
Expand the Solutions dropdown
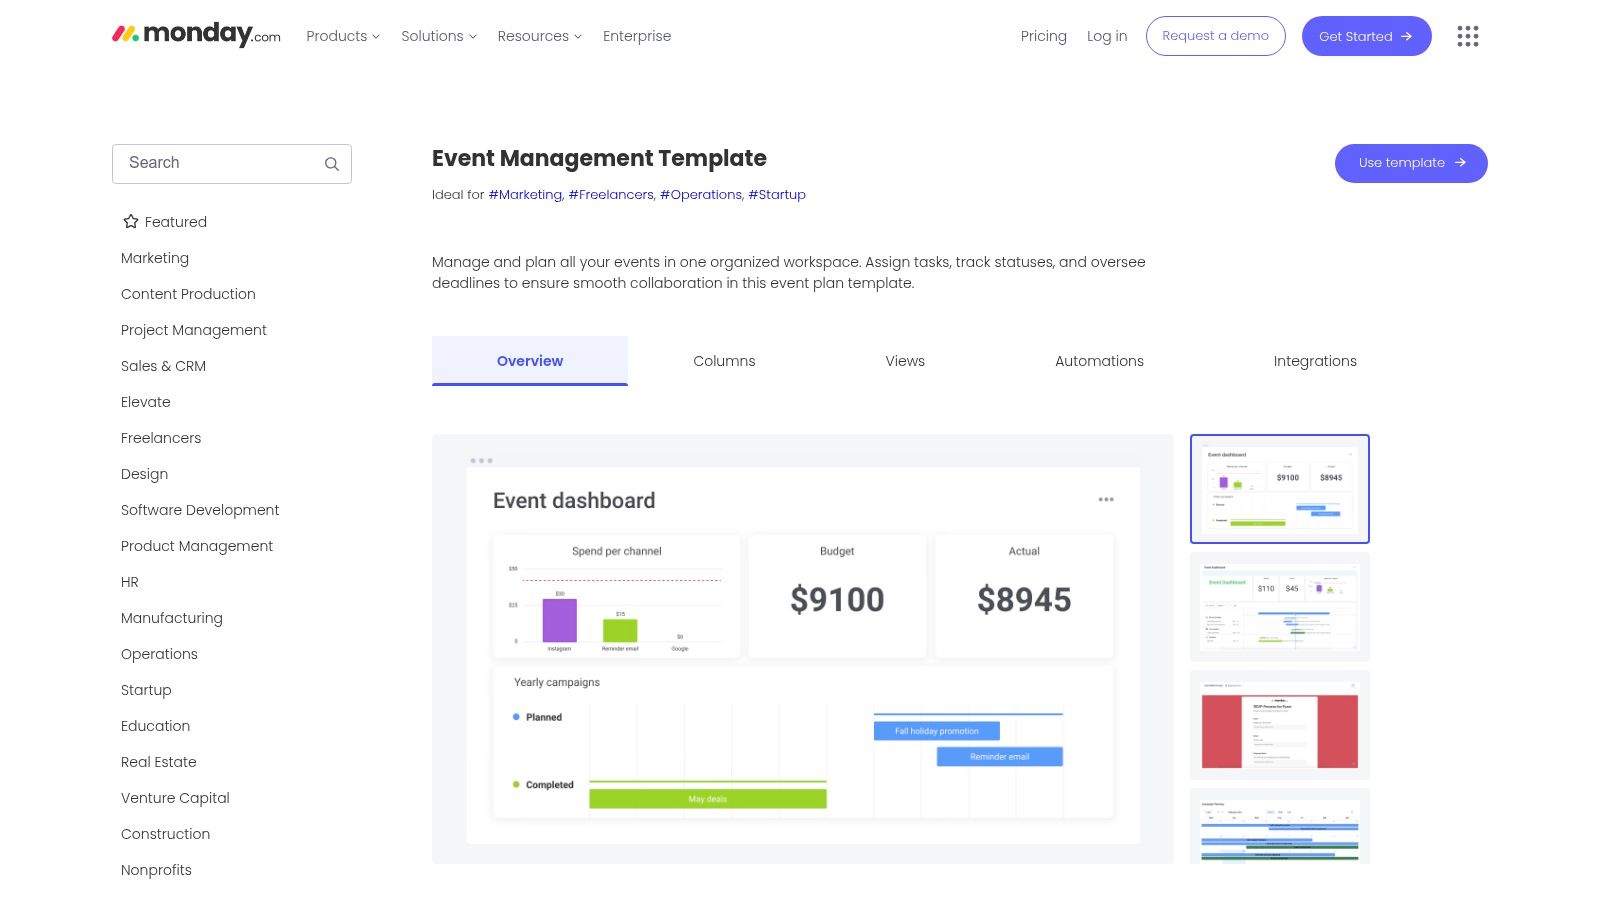click(x=438, y=36)
